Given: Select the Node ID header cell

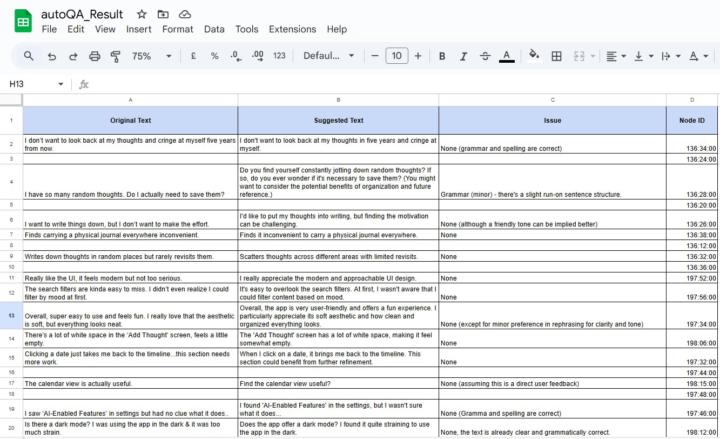Looking at the screenshot, I should point(692,120).
